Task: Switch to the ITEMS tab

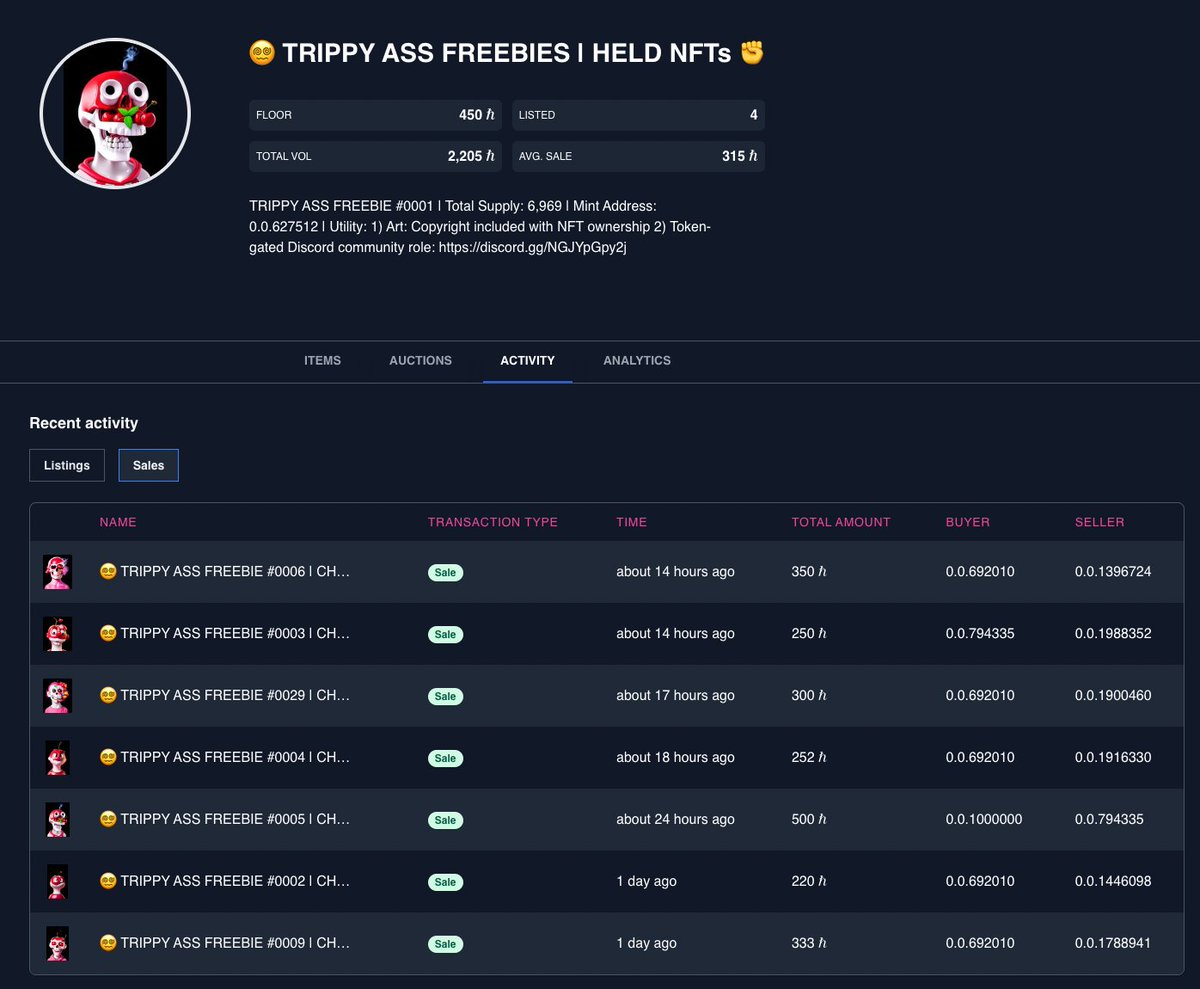Action: tap(322, 361)
